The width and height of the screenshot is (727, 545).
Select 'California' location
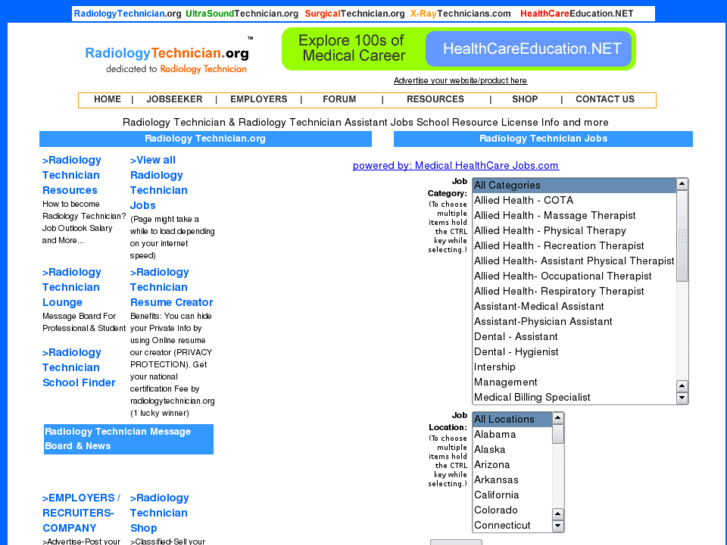click(512, 495)
